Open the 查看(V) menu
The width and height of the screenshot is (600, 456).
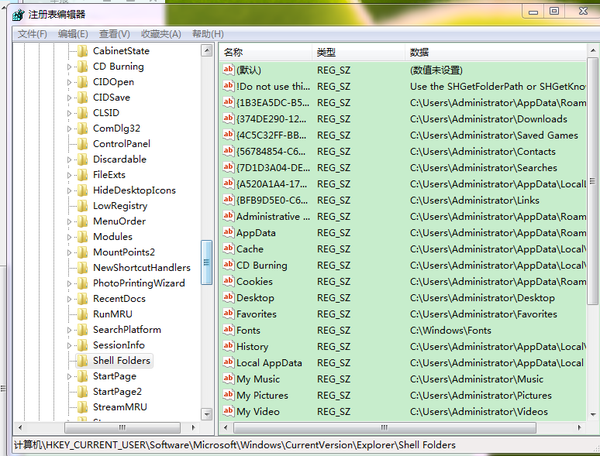point(114,34)
